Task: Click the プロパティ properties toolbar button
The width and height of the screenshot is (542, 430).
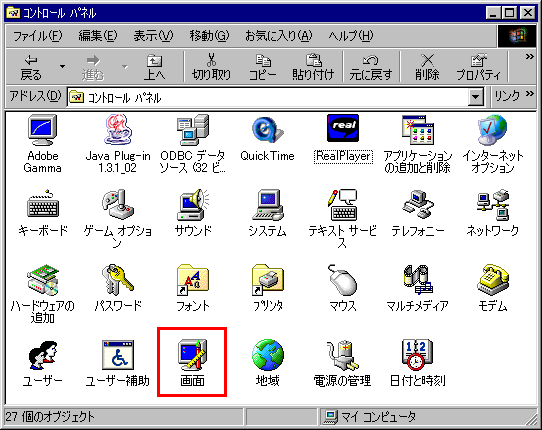Action: click(x=478, y=67)
